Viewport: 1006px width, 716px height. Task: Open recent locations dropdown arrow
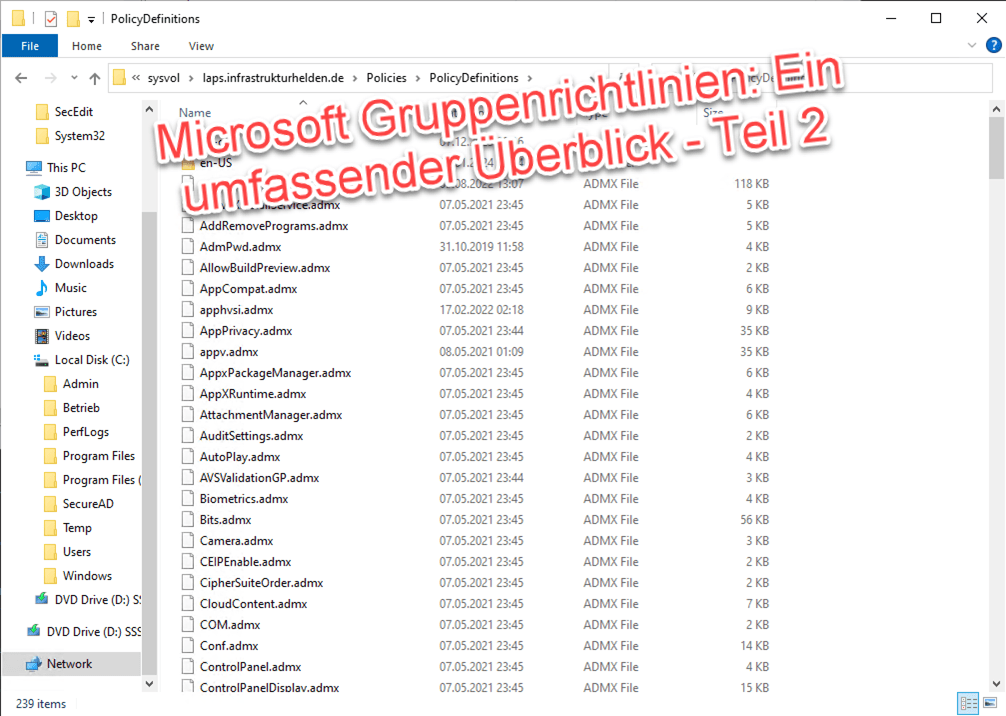tap(74, 78)
